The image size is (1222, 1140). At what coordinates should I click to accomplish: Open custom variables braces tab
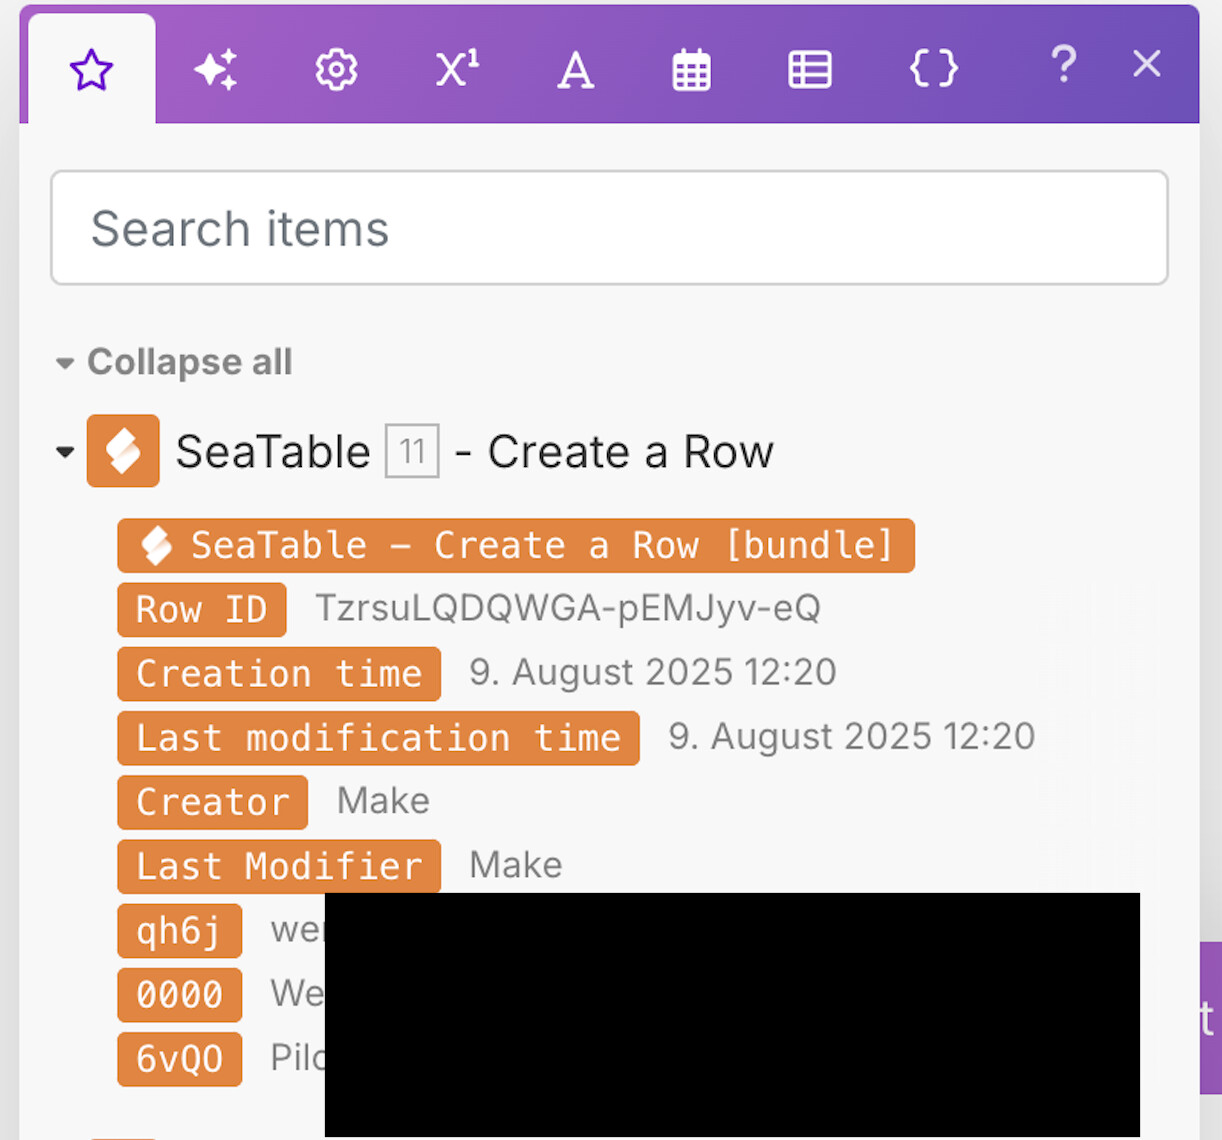tap(933, 70)
